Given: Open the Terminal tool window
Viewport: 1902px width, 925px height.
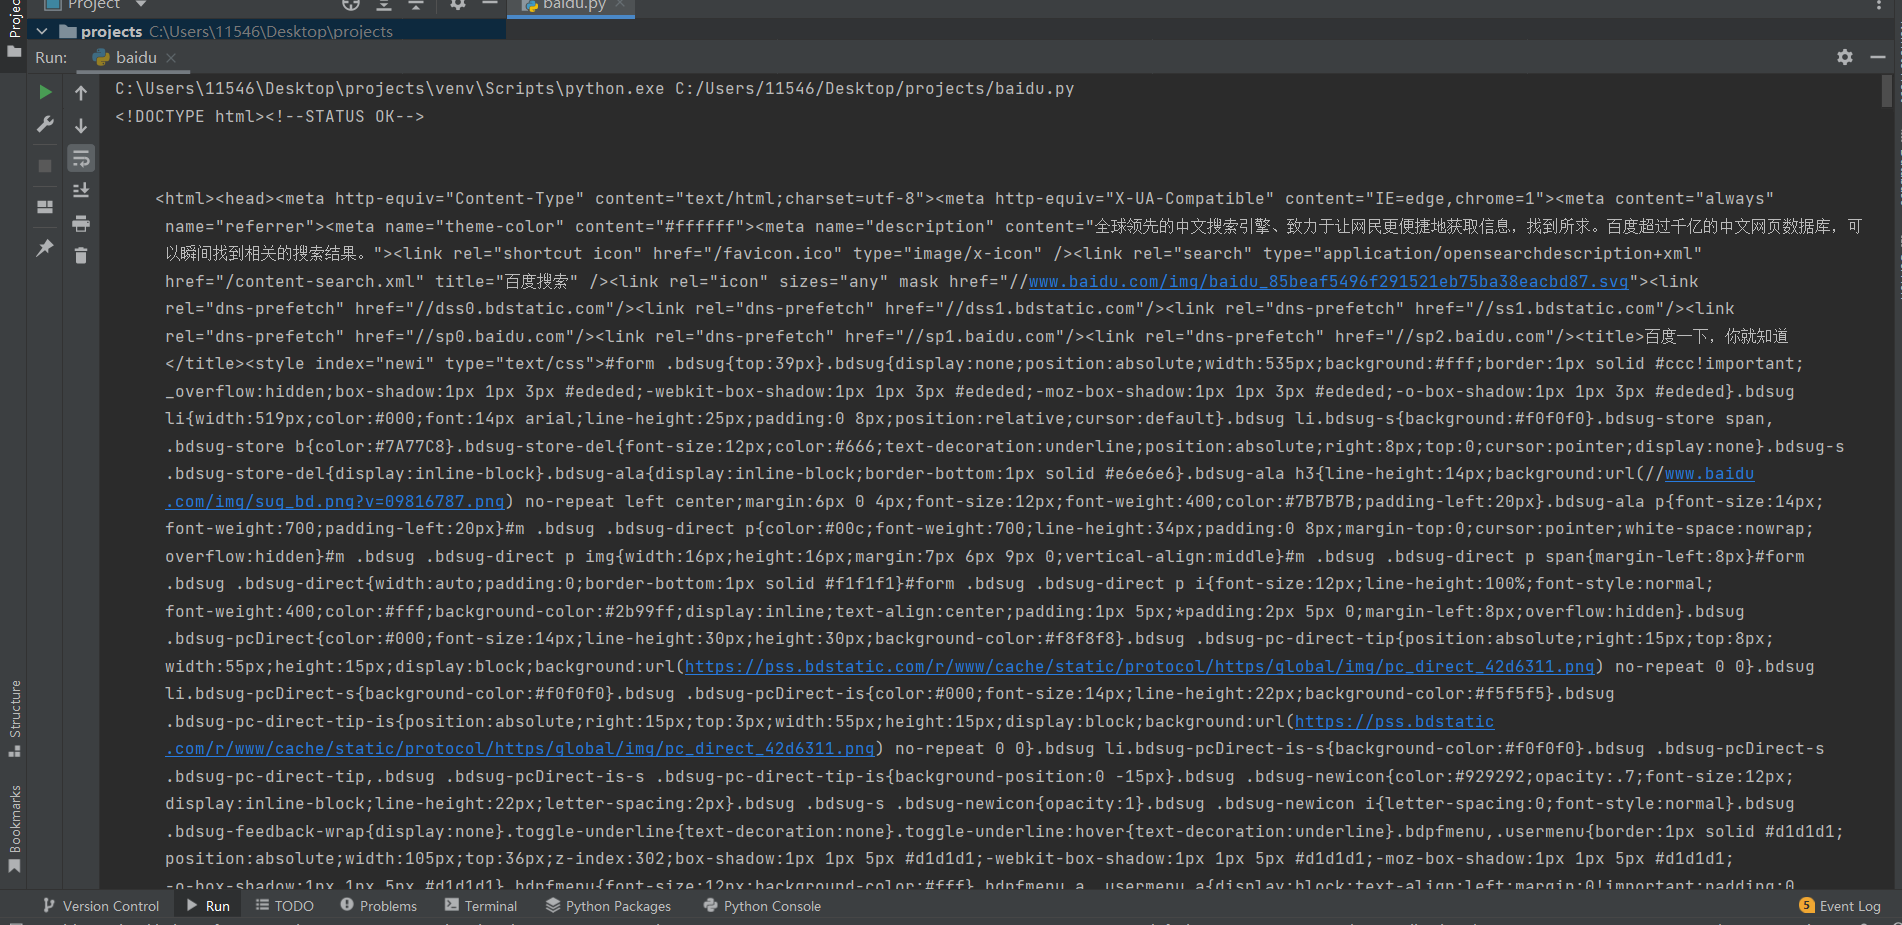Looking at the screenshot, I should point(481,906).
